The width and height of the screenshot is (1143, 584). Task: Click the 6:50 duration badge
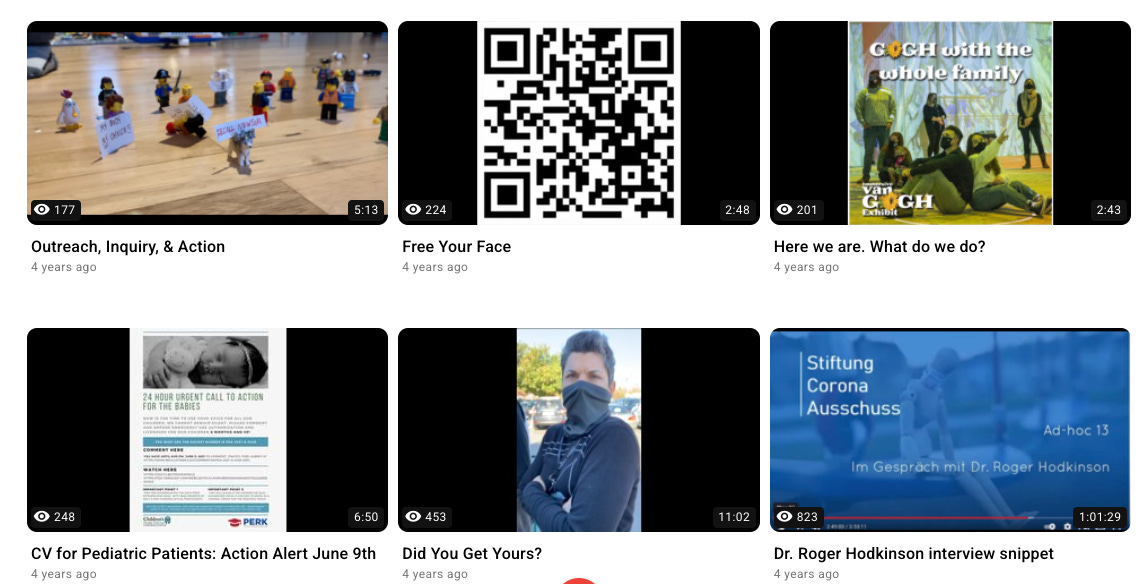coord(366,516)
